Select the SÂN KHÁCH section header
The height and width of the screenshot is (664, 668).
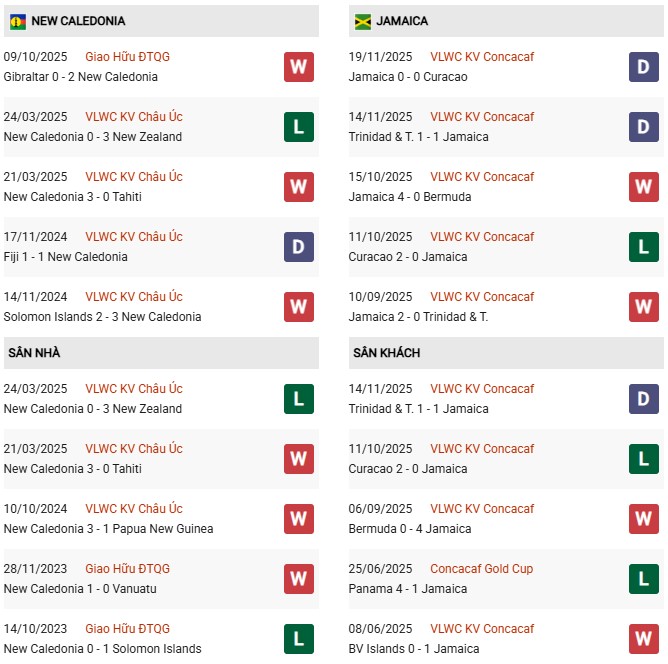[386, 353]
